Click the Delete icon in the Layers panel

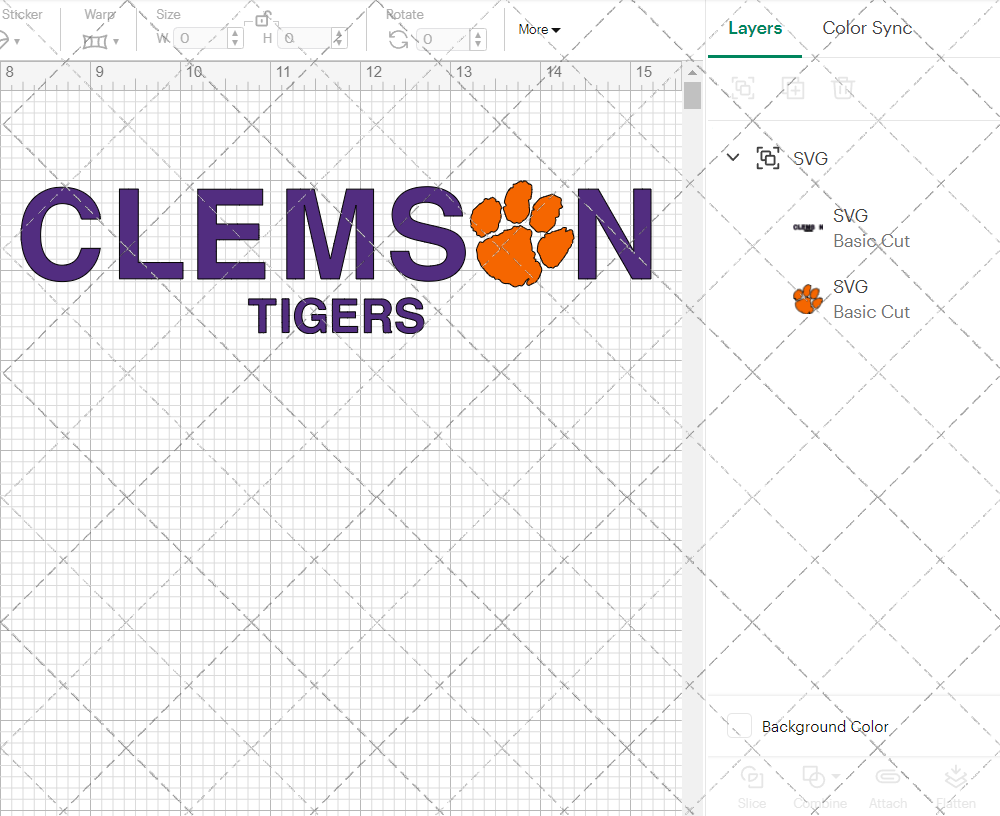tap(843, 89)
